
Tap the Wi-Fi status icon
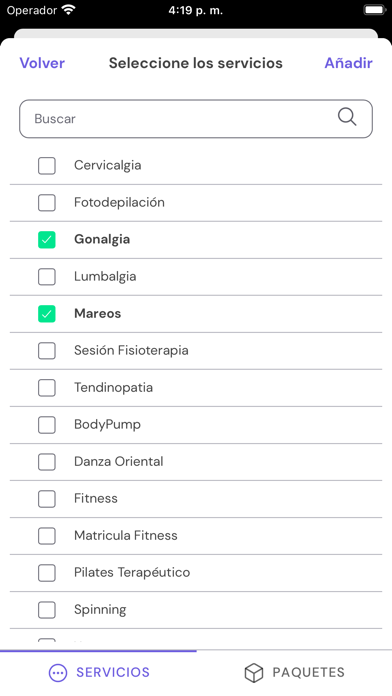69,10
